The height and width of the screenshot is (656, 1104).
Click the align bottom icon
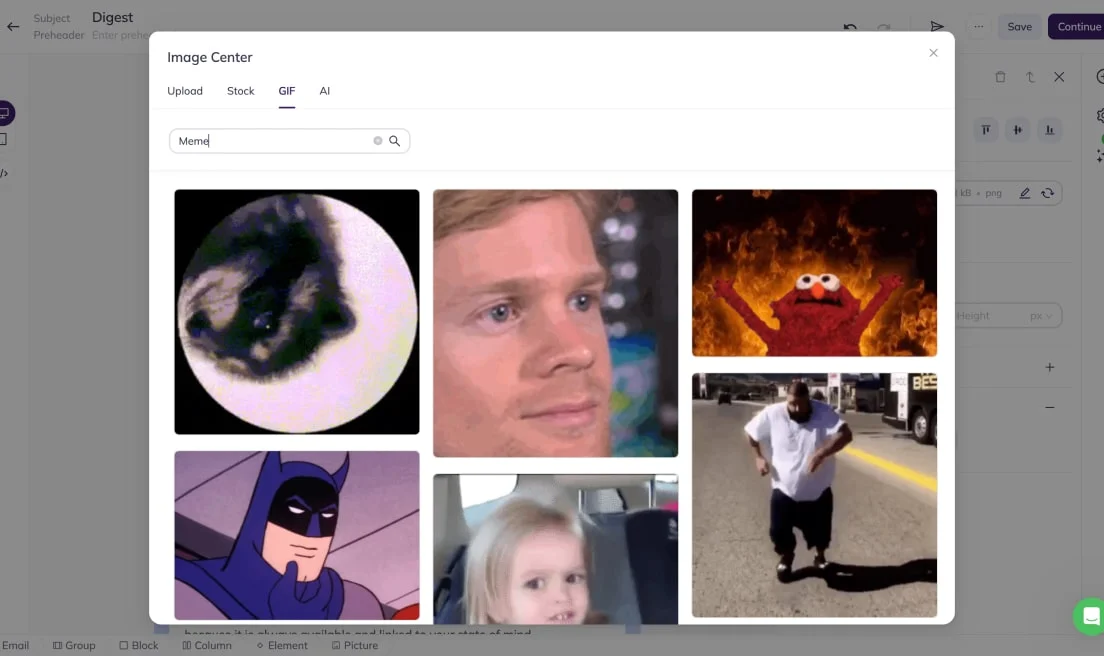(x=1050, y=130)
